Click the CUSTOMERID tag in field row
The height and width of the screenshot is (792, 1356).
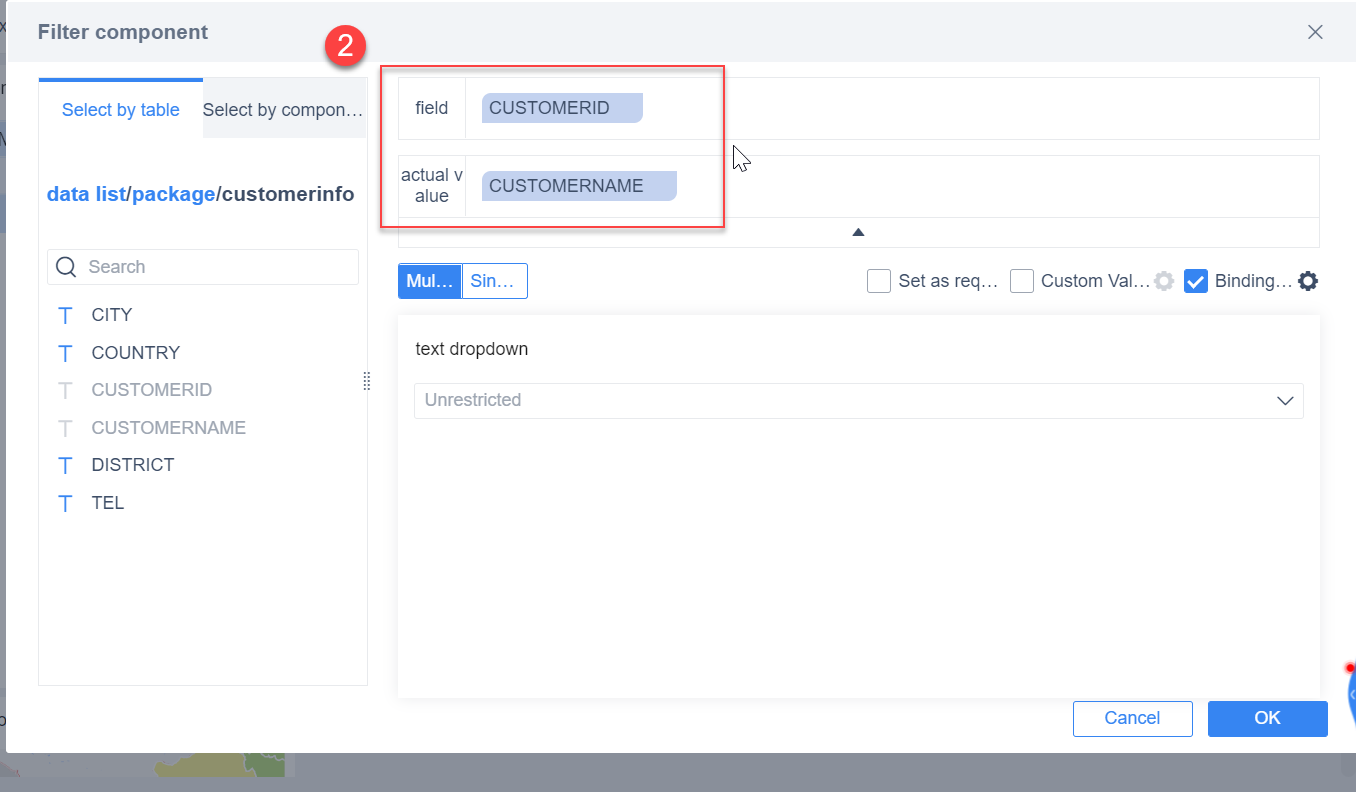(562, 108)
